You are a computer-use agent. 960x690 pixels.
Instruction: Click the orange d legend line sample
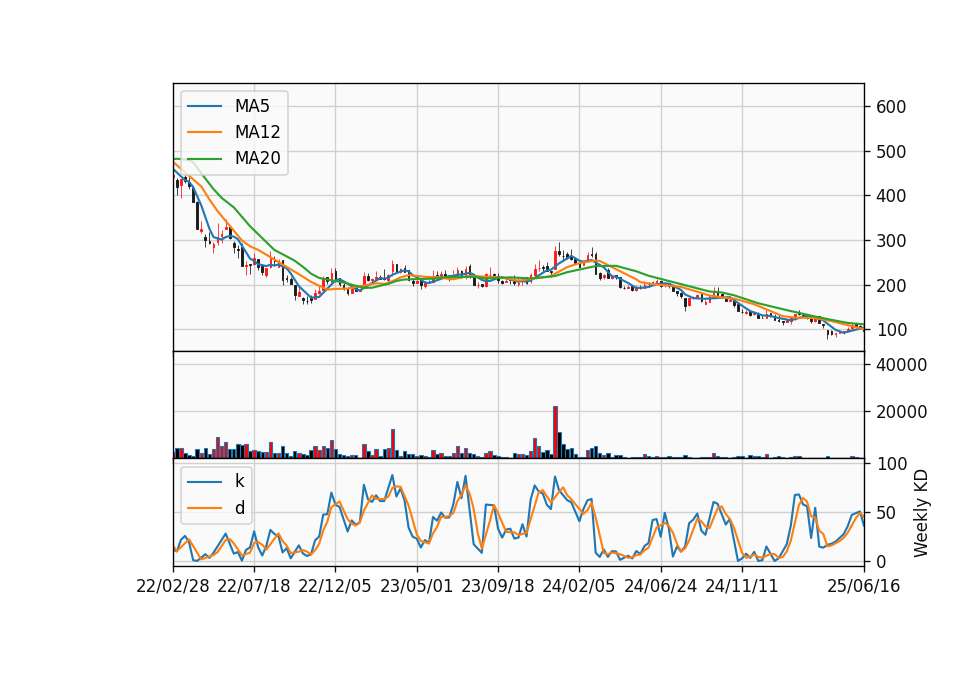point(204,508)
